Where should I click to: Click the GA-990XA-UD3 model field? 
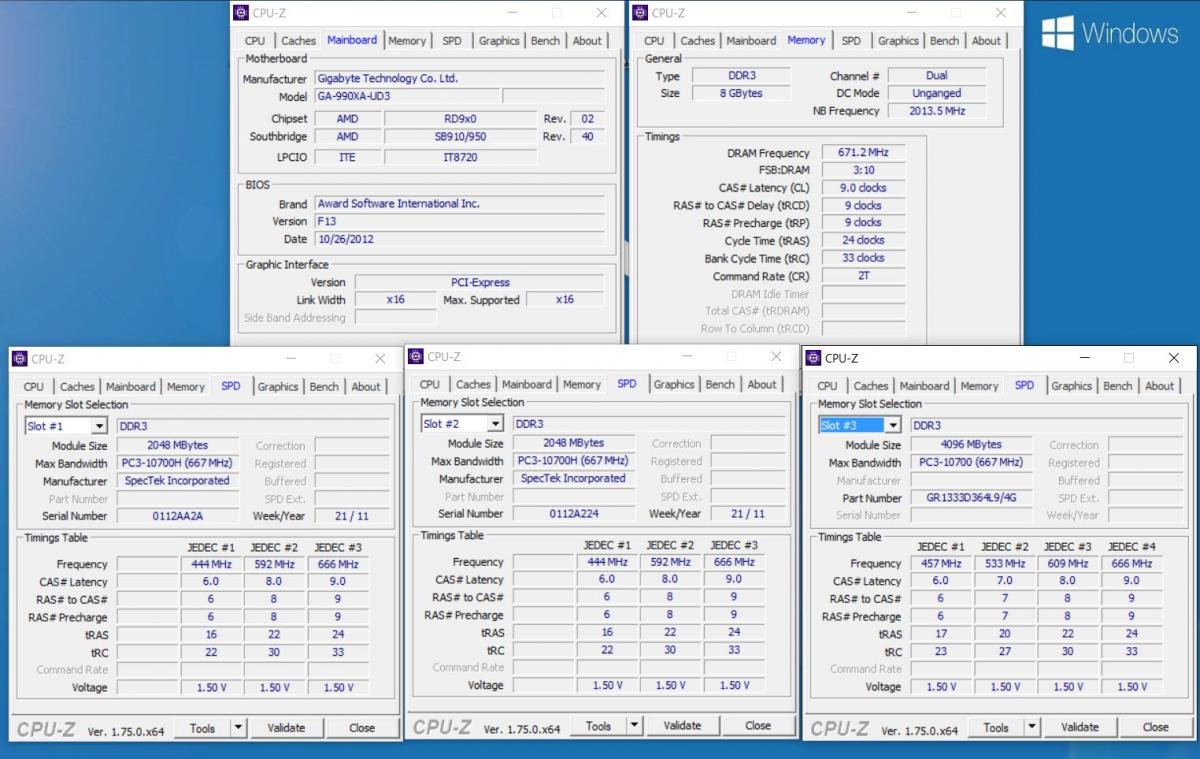click(406, 97)
